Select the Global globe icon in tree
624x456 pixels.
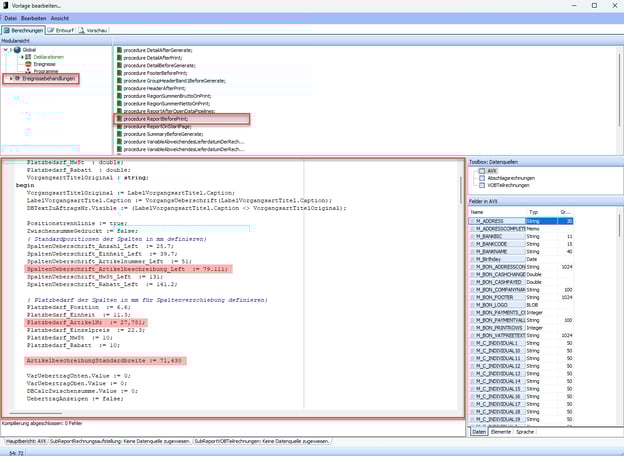click(18, 49)
